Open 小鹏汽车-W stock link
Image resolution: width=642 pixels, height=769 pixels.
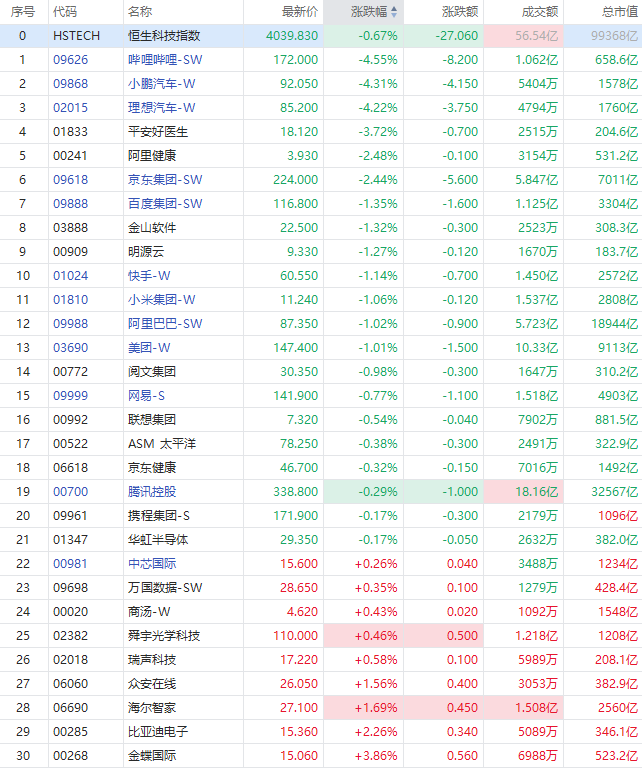point(161,84)
